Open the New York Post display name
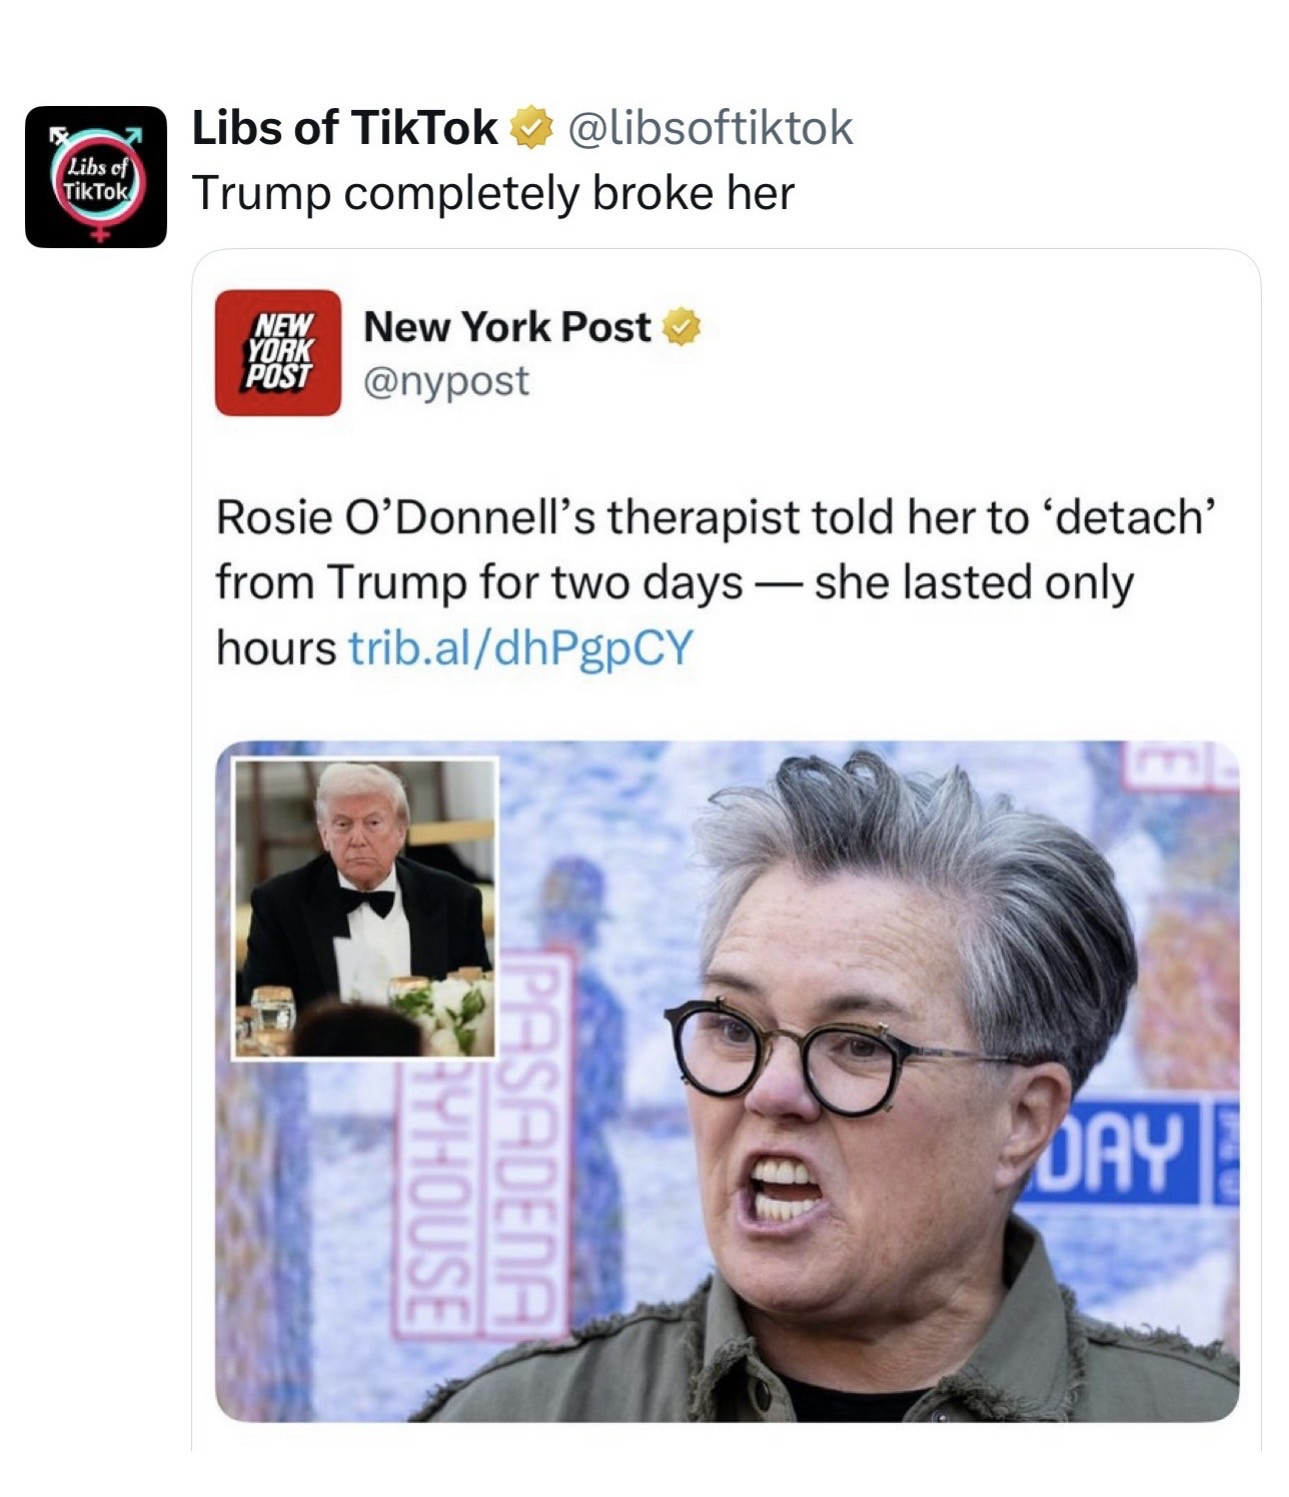1289x1497 pixels. point(507,327)
